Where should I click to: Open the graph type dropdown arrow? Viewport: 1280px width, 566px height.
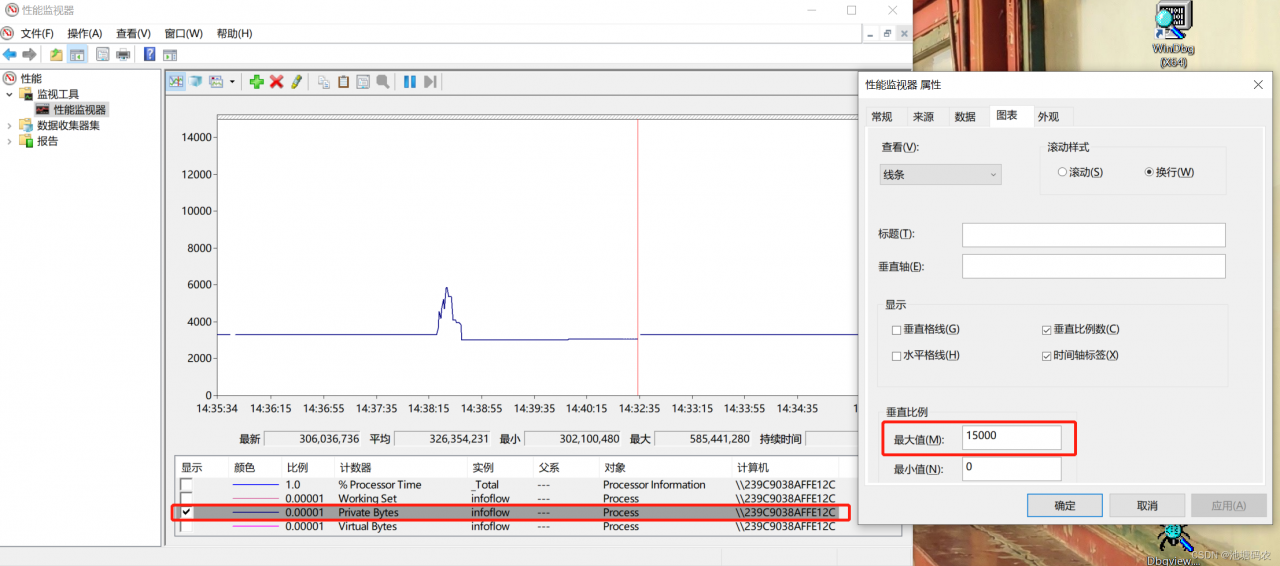(233, 82)
